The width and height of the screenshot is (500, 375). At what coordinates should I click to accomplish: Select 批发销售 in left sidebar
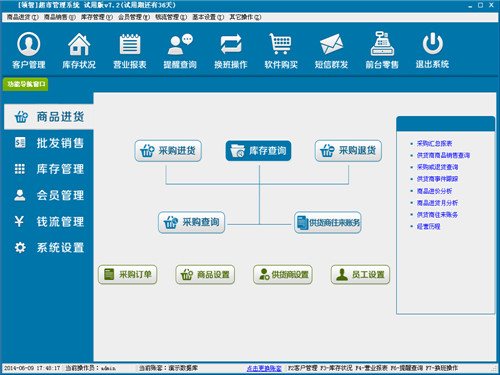pos(49,143)
